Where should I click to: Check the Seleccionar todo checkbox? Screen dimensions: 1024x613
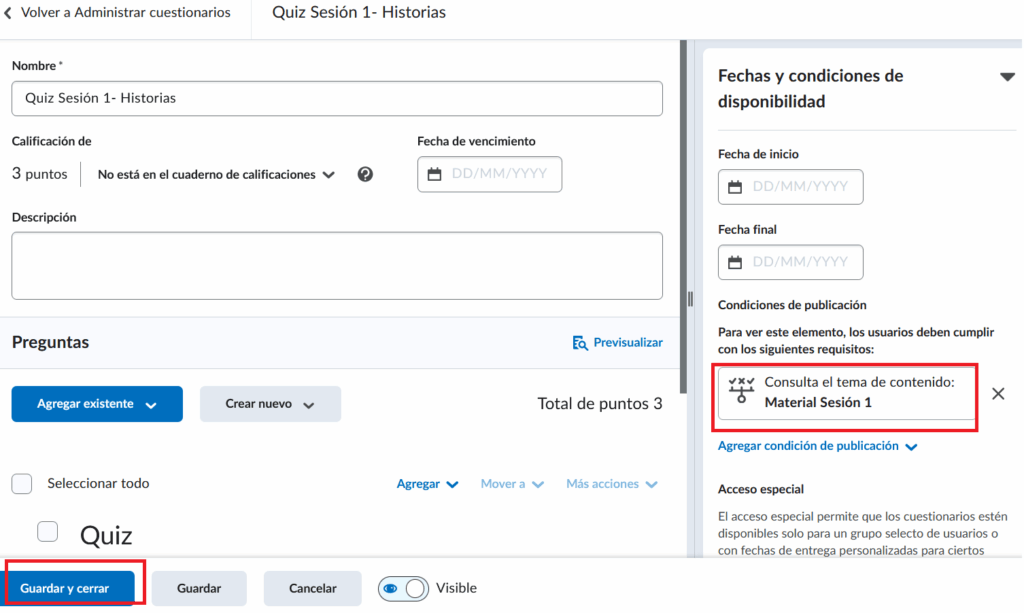point(22,484)
